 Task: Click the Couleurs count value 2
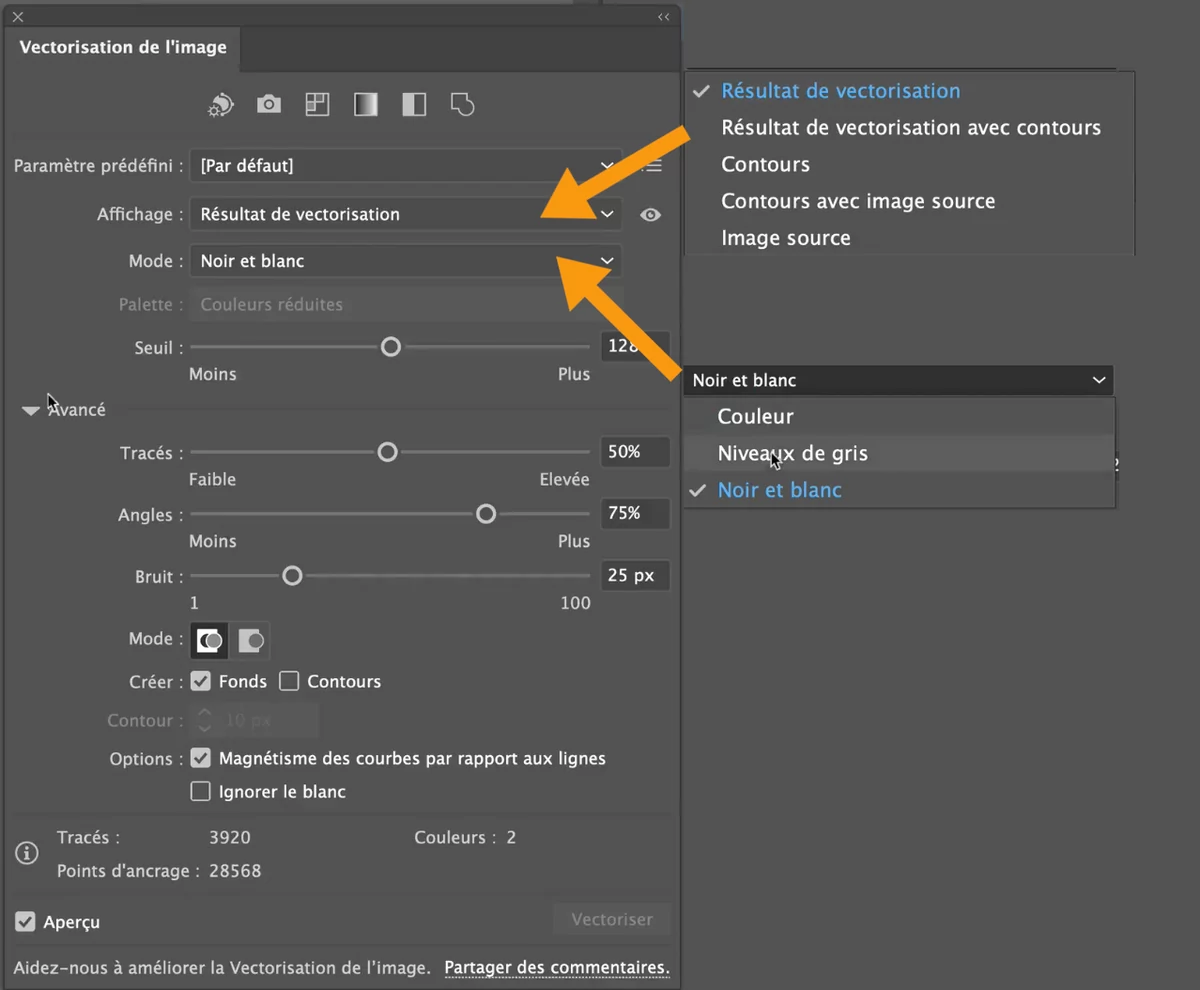coord(511,838)
